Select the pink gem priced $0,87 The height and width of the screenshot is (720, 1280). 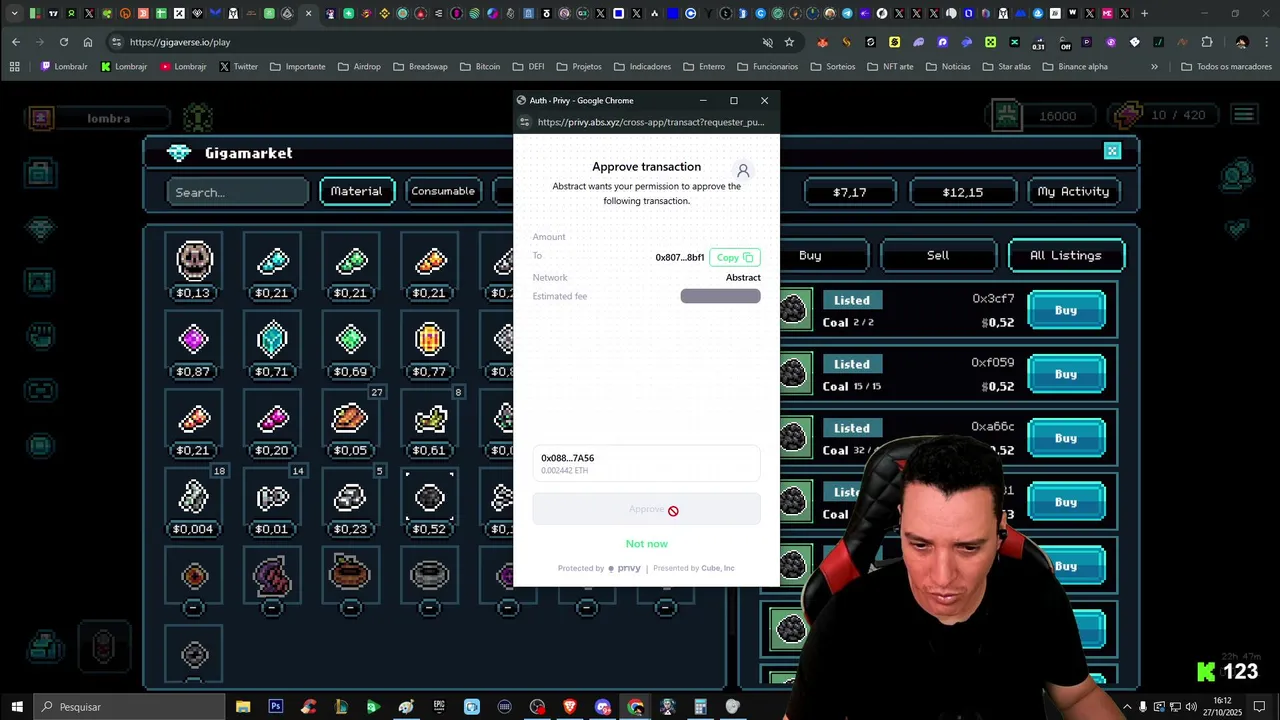pyautogui.click(x=194, y=341)
